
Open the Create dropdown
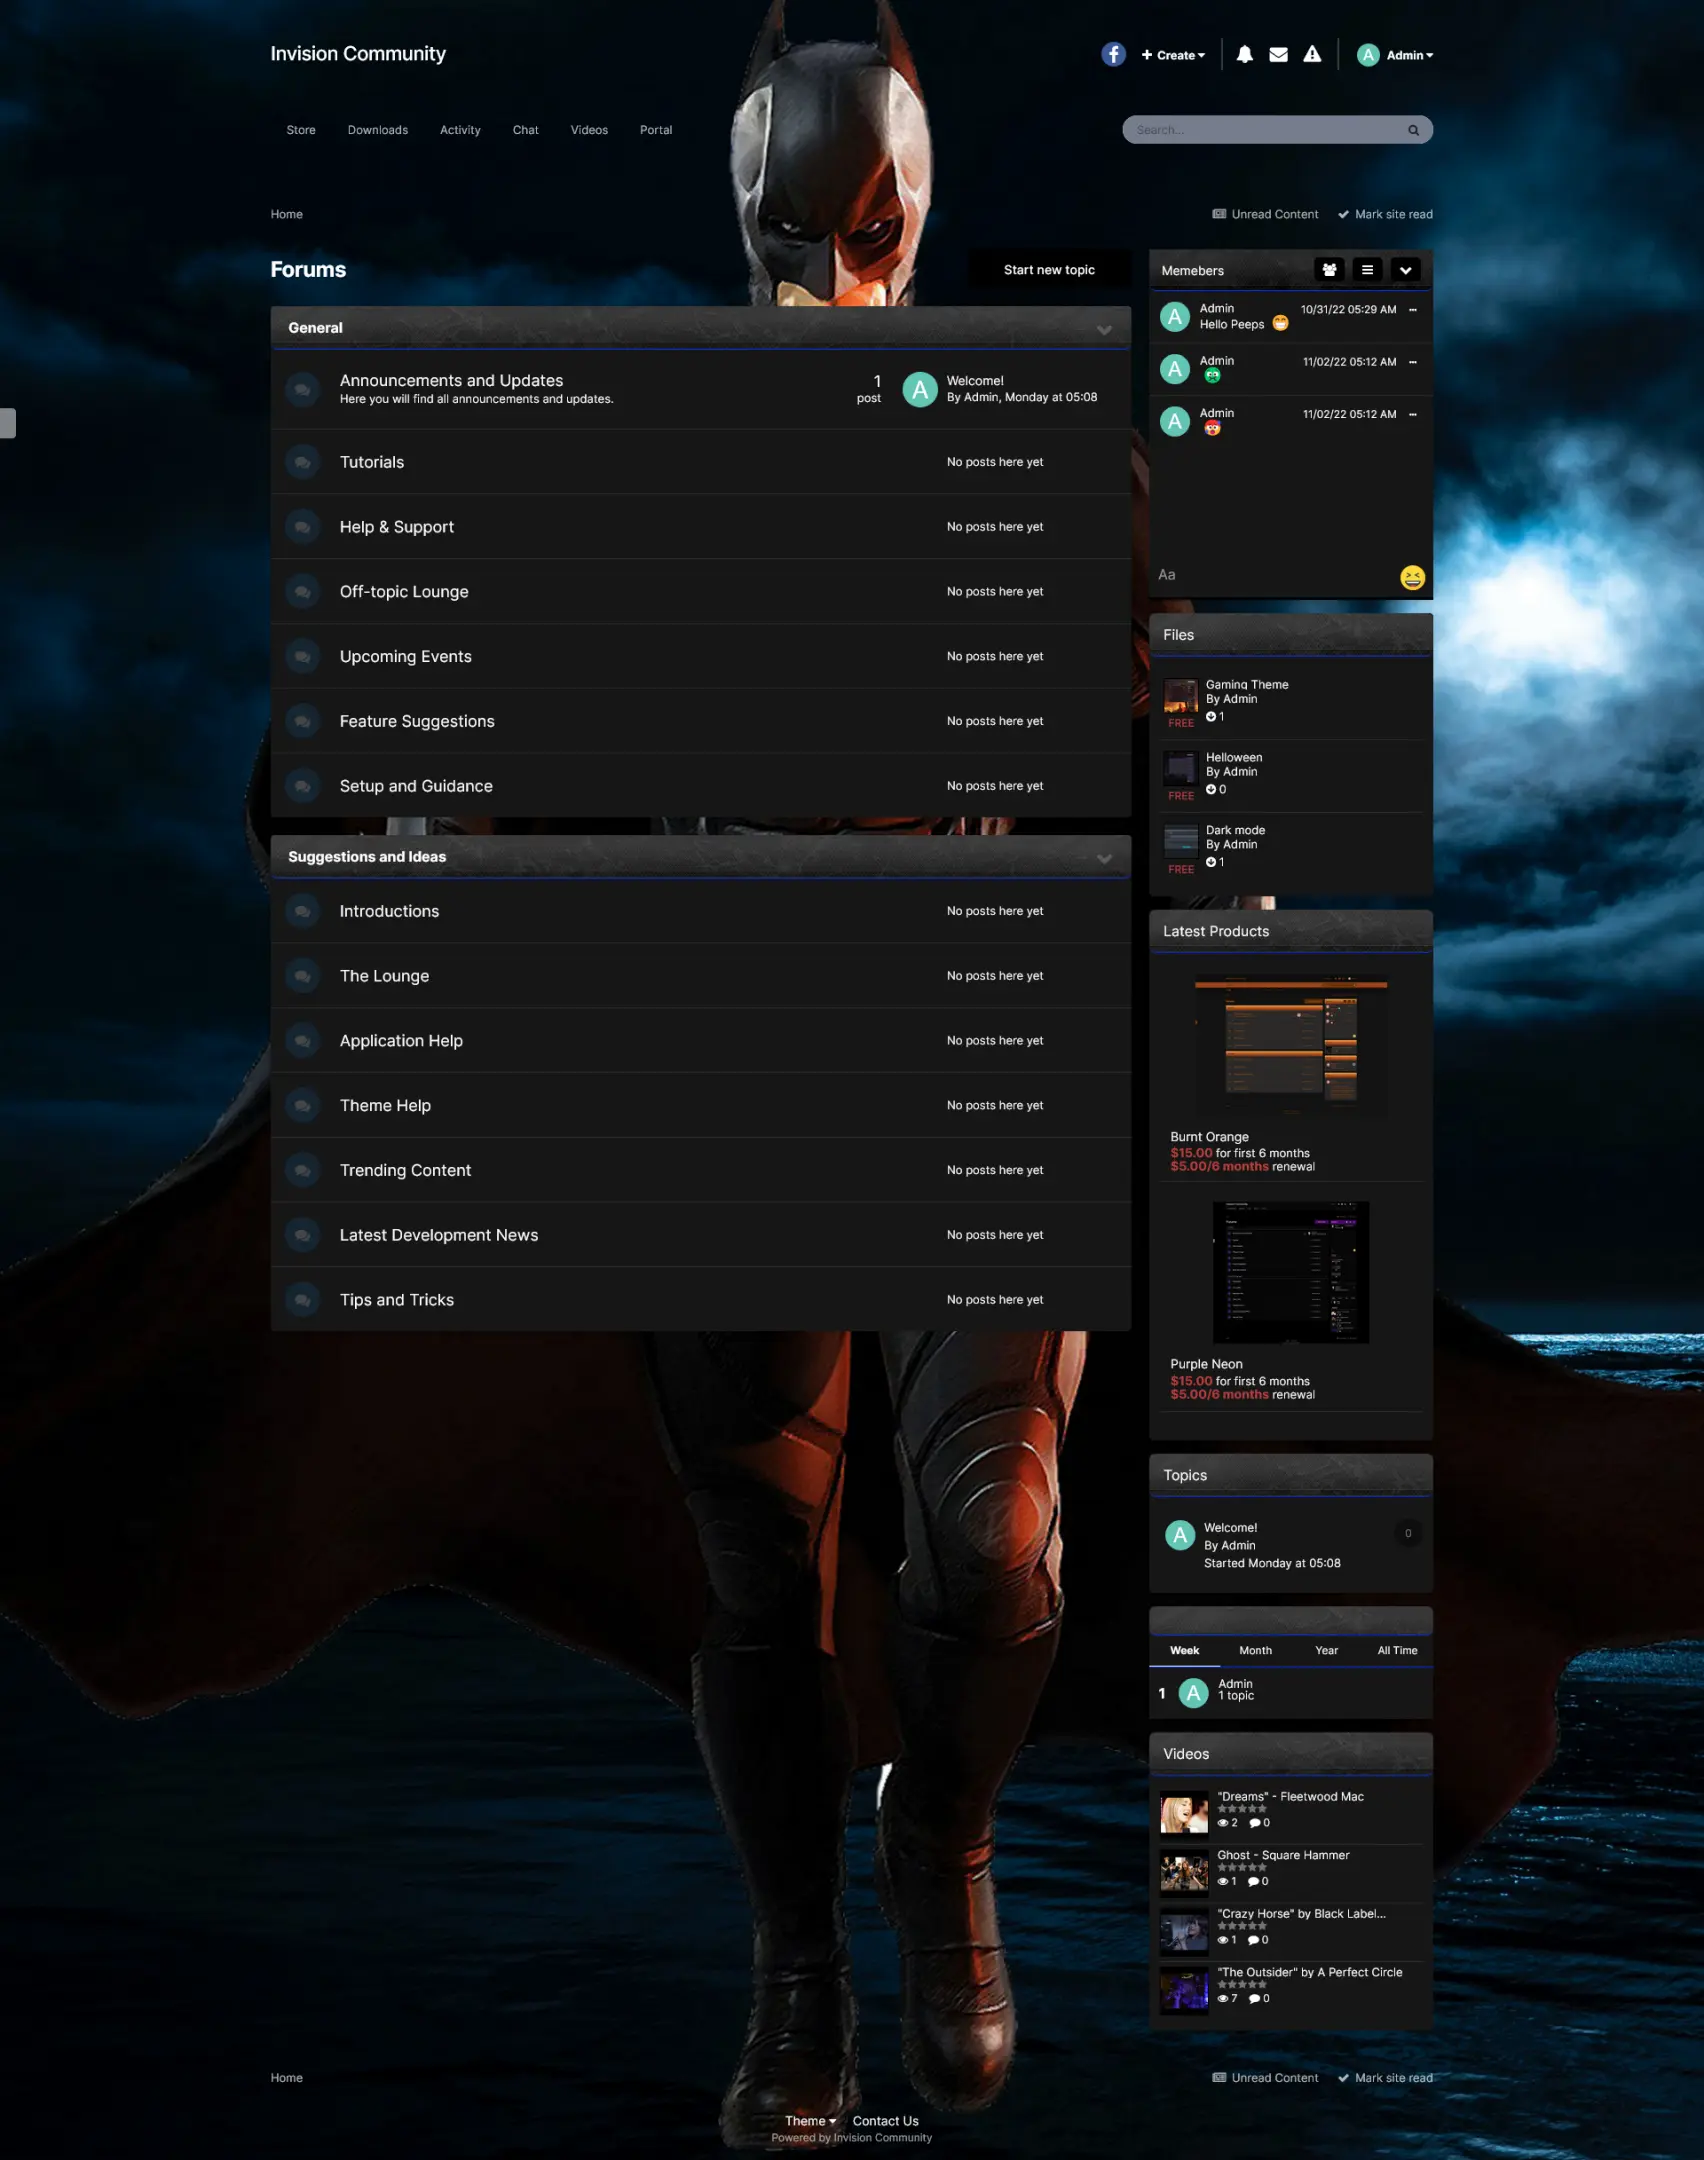pos(1173,55)
